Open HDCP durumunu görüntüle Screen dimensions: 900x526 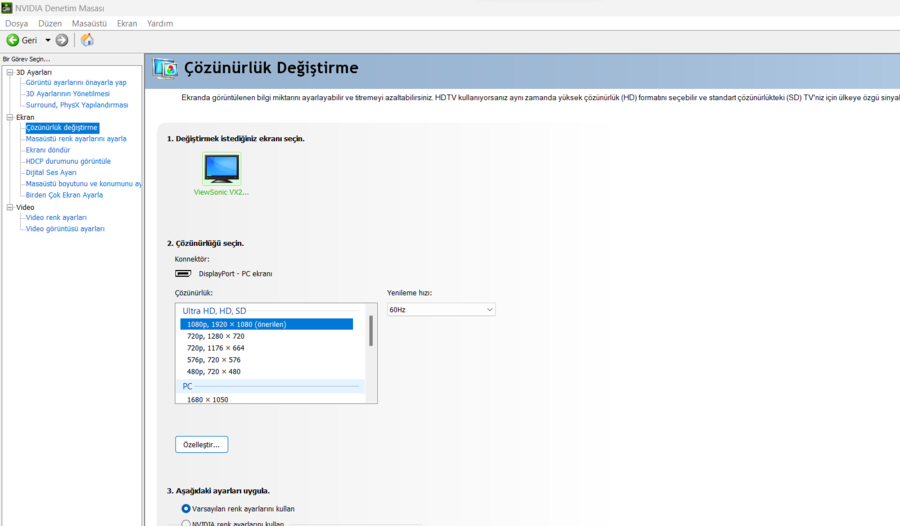click(x=68, y=161)
